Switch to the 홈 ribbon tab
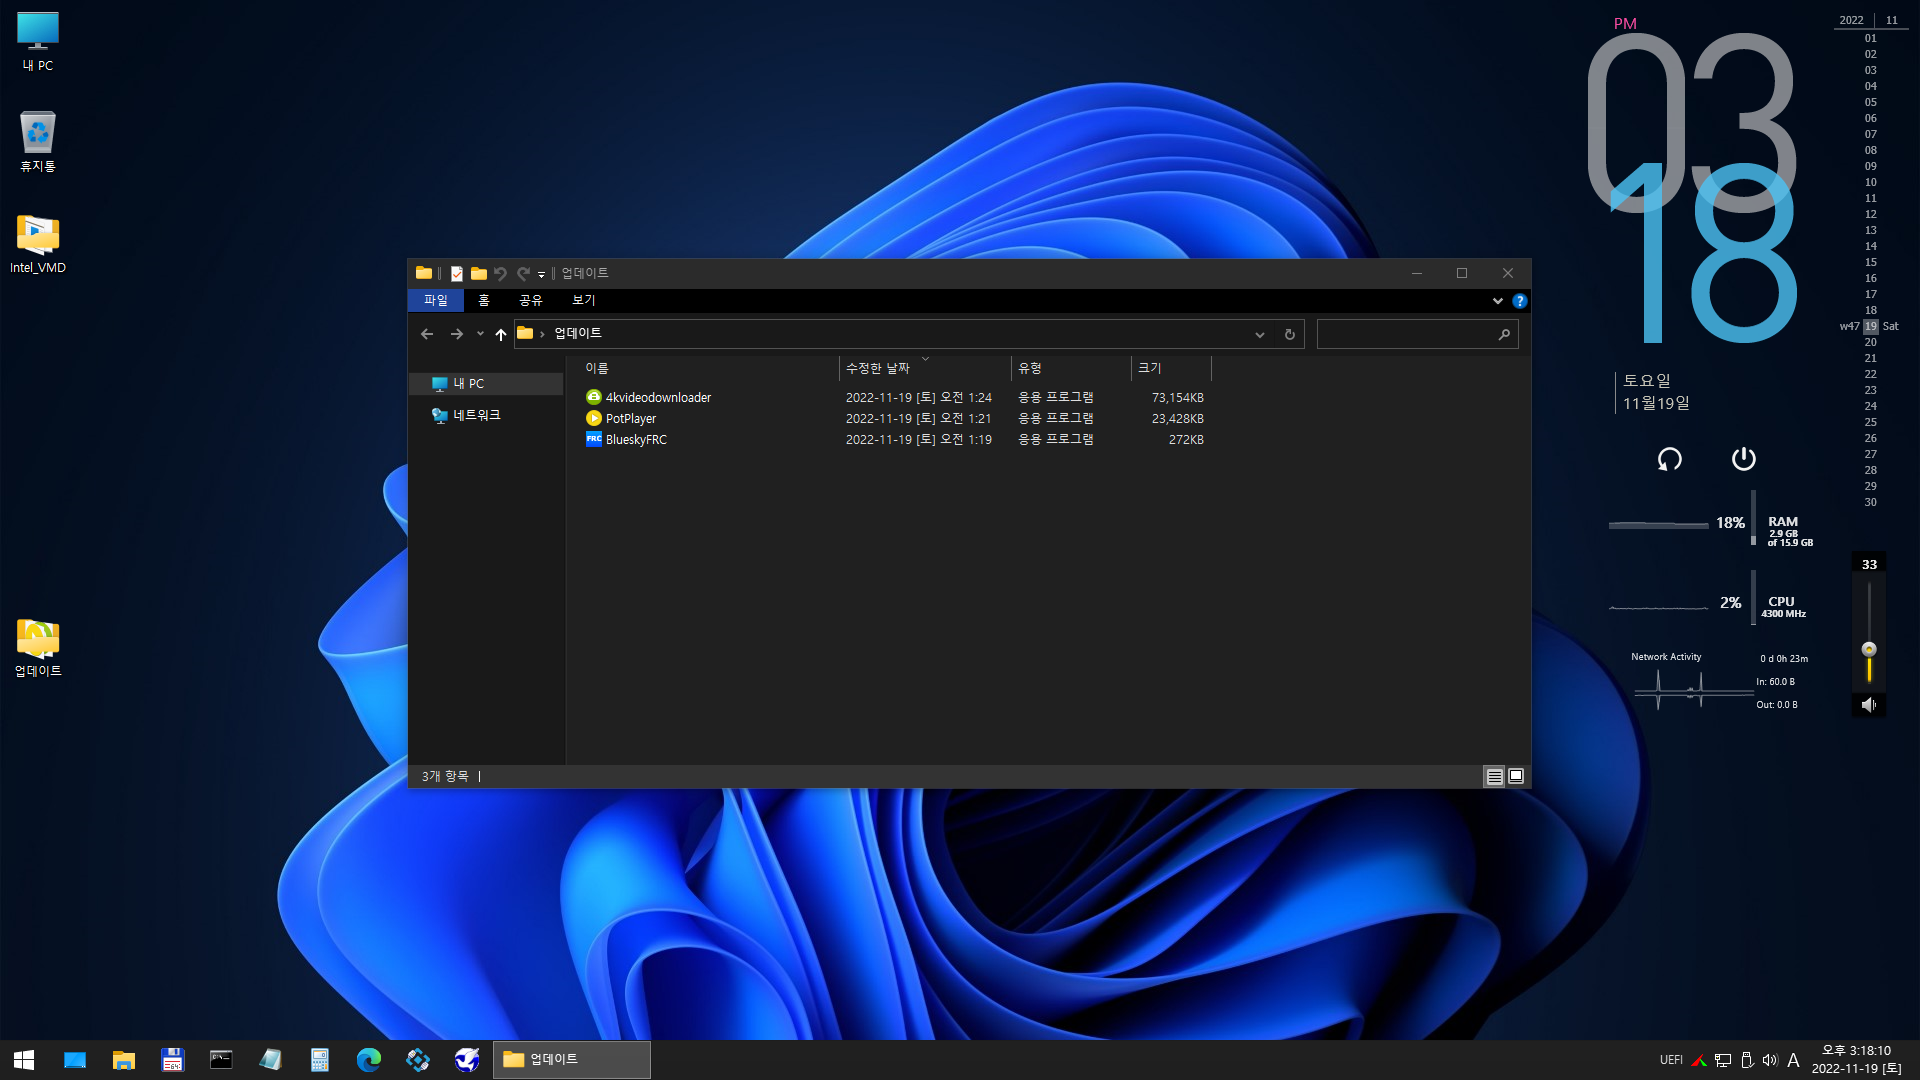 (484, 300)
